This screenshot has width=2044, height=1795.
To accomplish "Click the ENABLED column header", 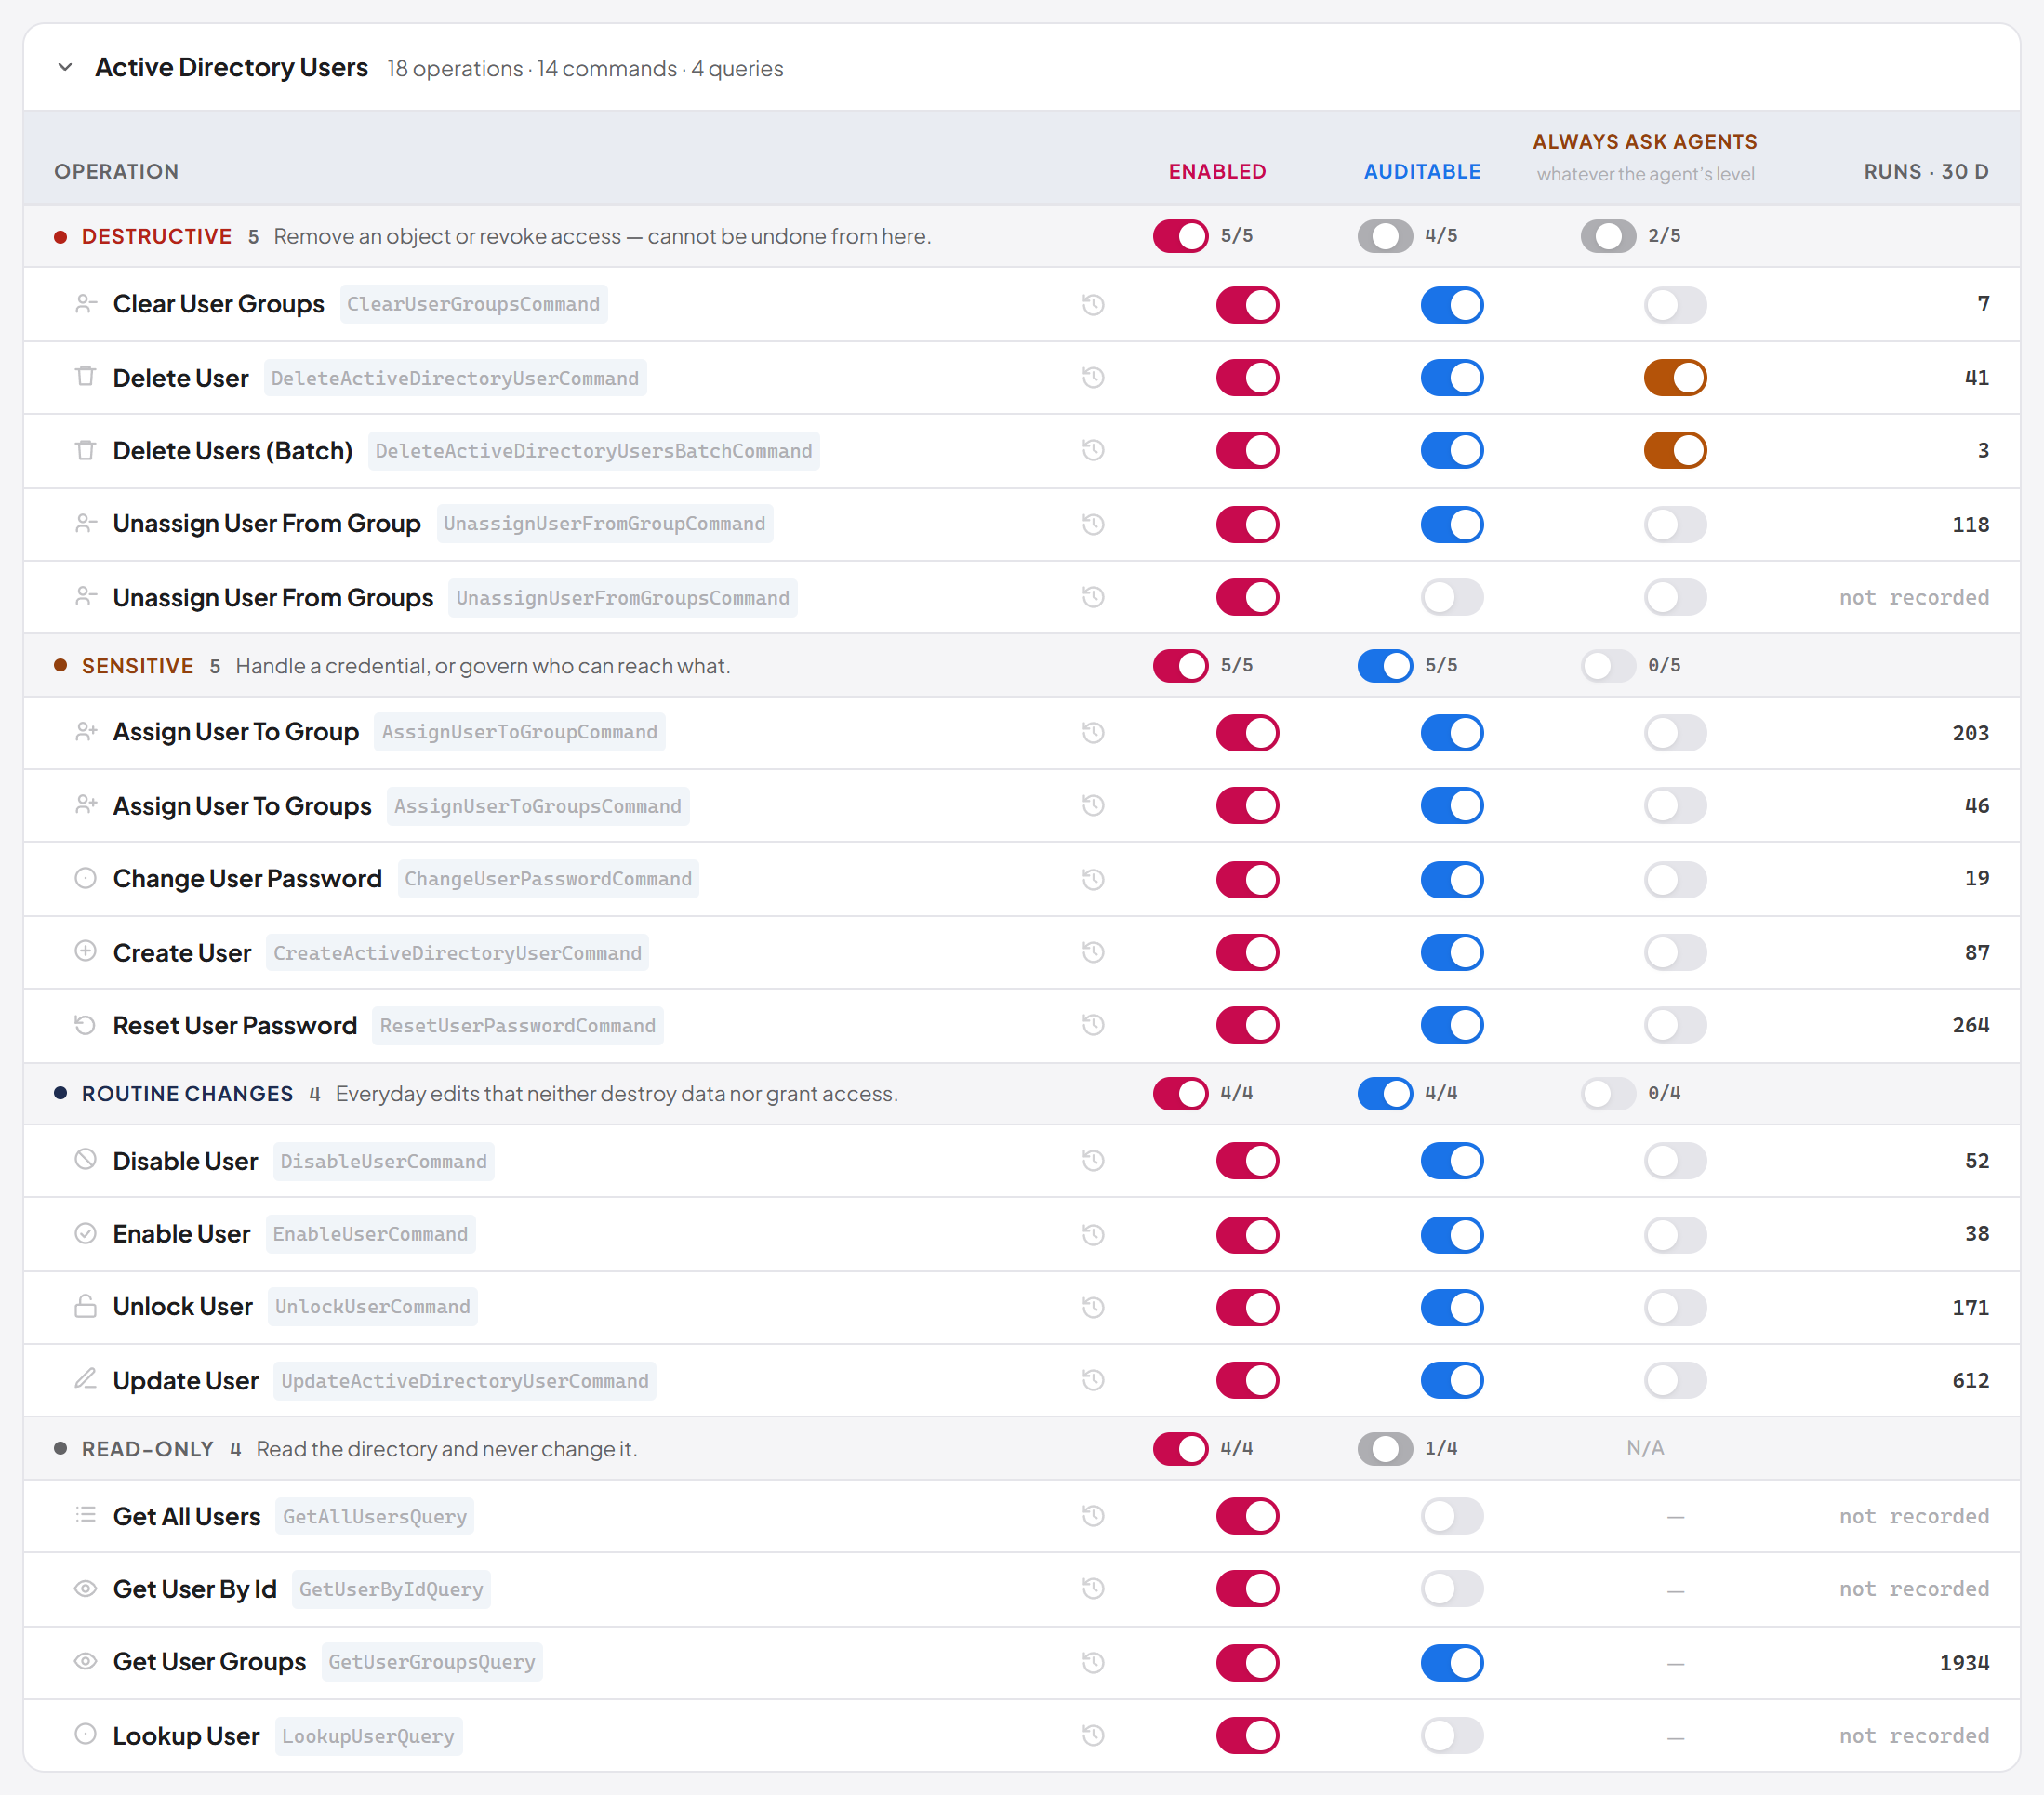I will [1217, 171].
